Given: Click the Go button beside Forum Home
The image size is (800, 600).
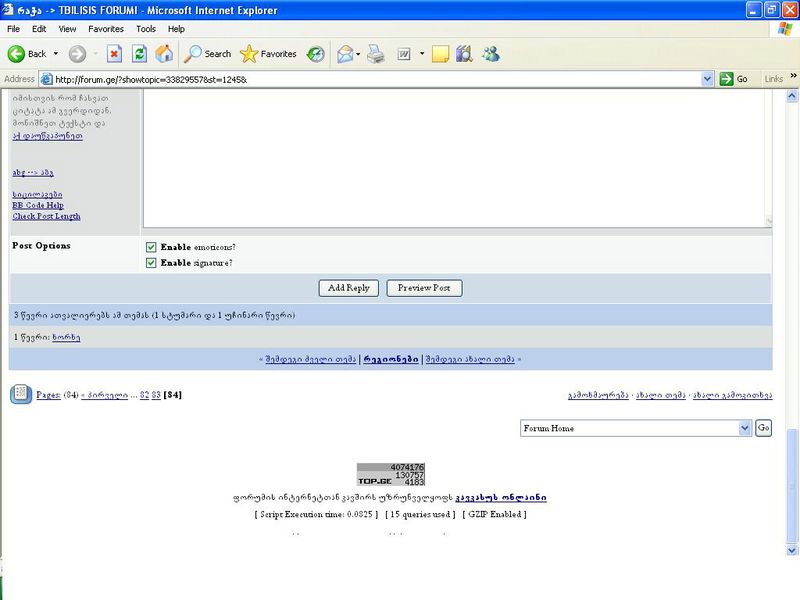Looking at the screenshot, I should click(763, 428).
